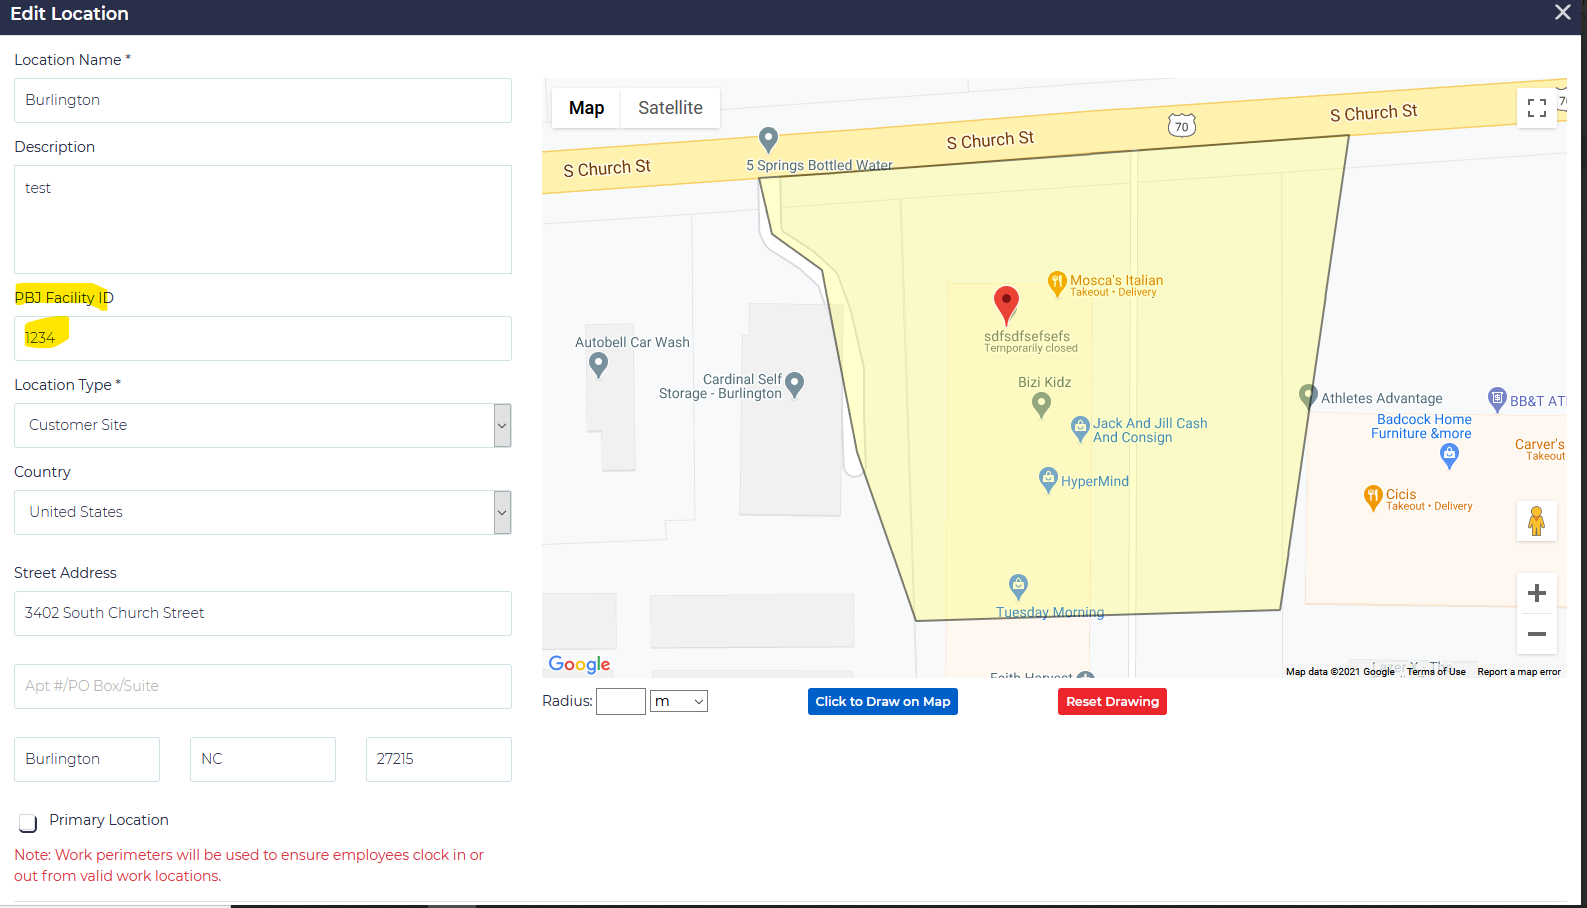Switch to Satellite map view
This screenshot has height=908, width=1587.
click(x=670, y=108)
